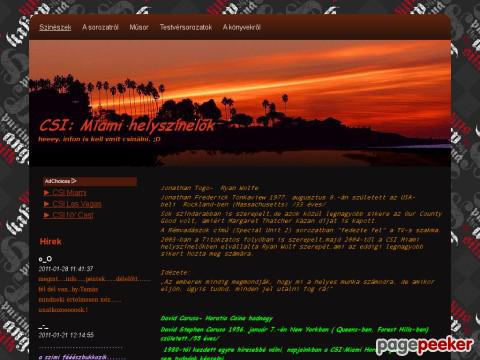Click the arrow before CSI NY Cast

tap(47, 215)
